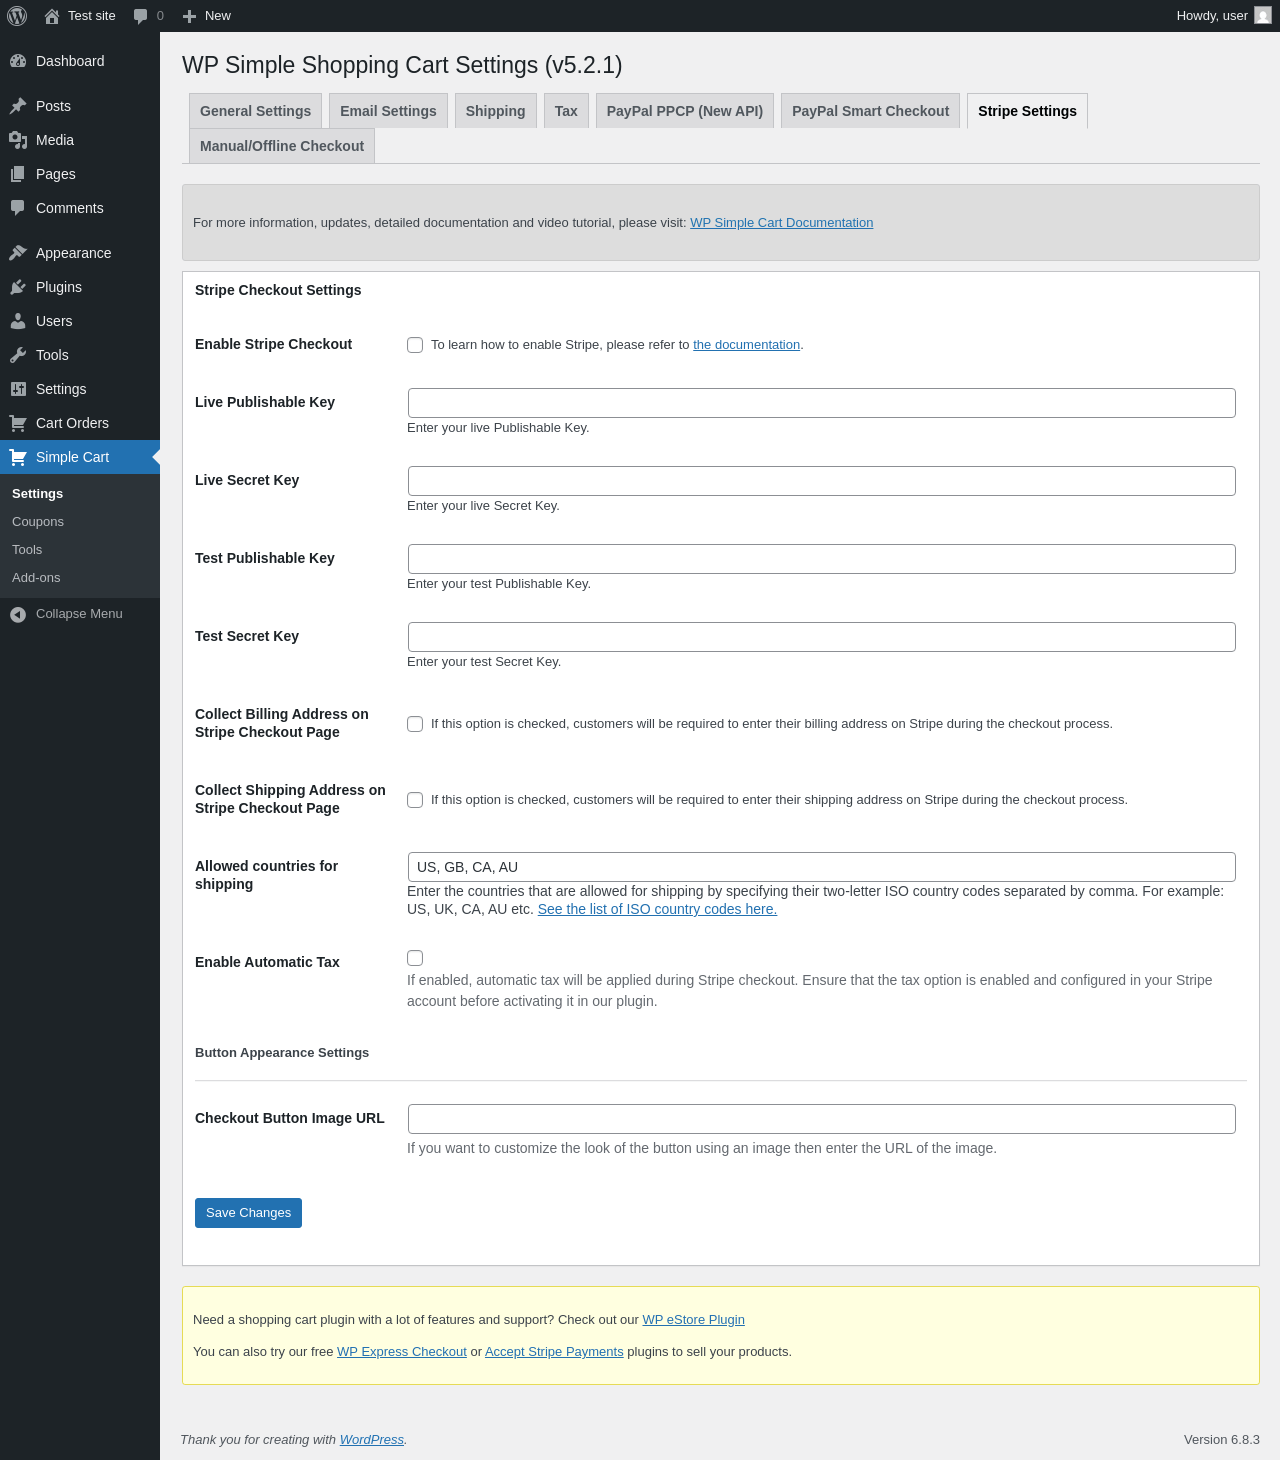Click the Live Publishable Key input field
The height and width of the screenshot is (1460, 1280).
[821, 403]
